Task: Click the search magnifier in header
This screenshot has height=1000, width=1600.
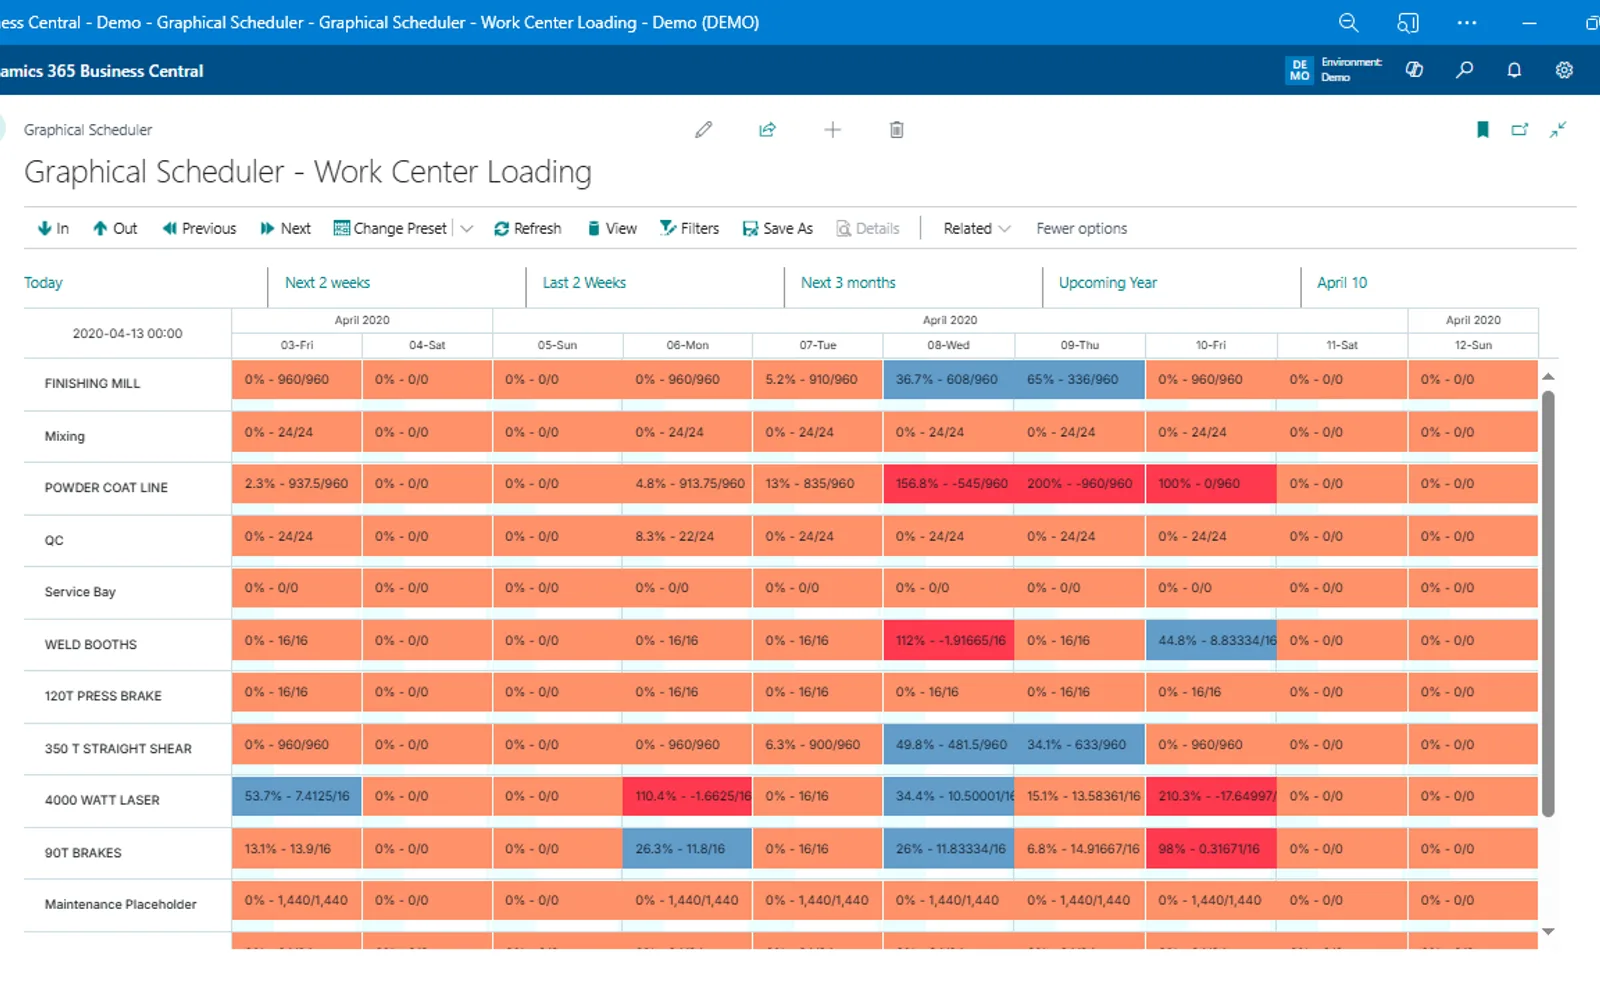Action: tap(1464, 70)
